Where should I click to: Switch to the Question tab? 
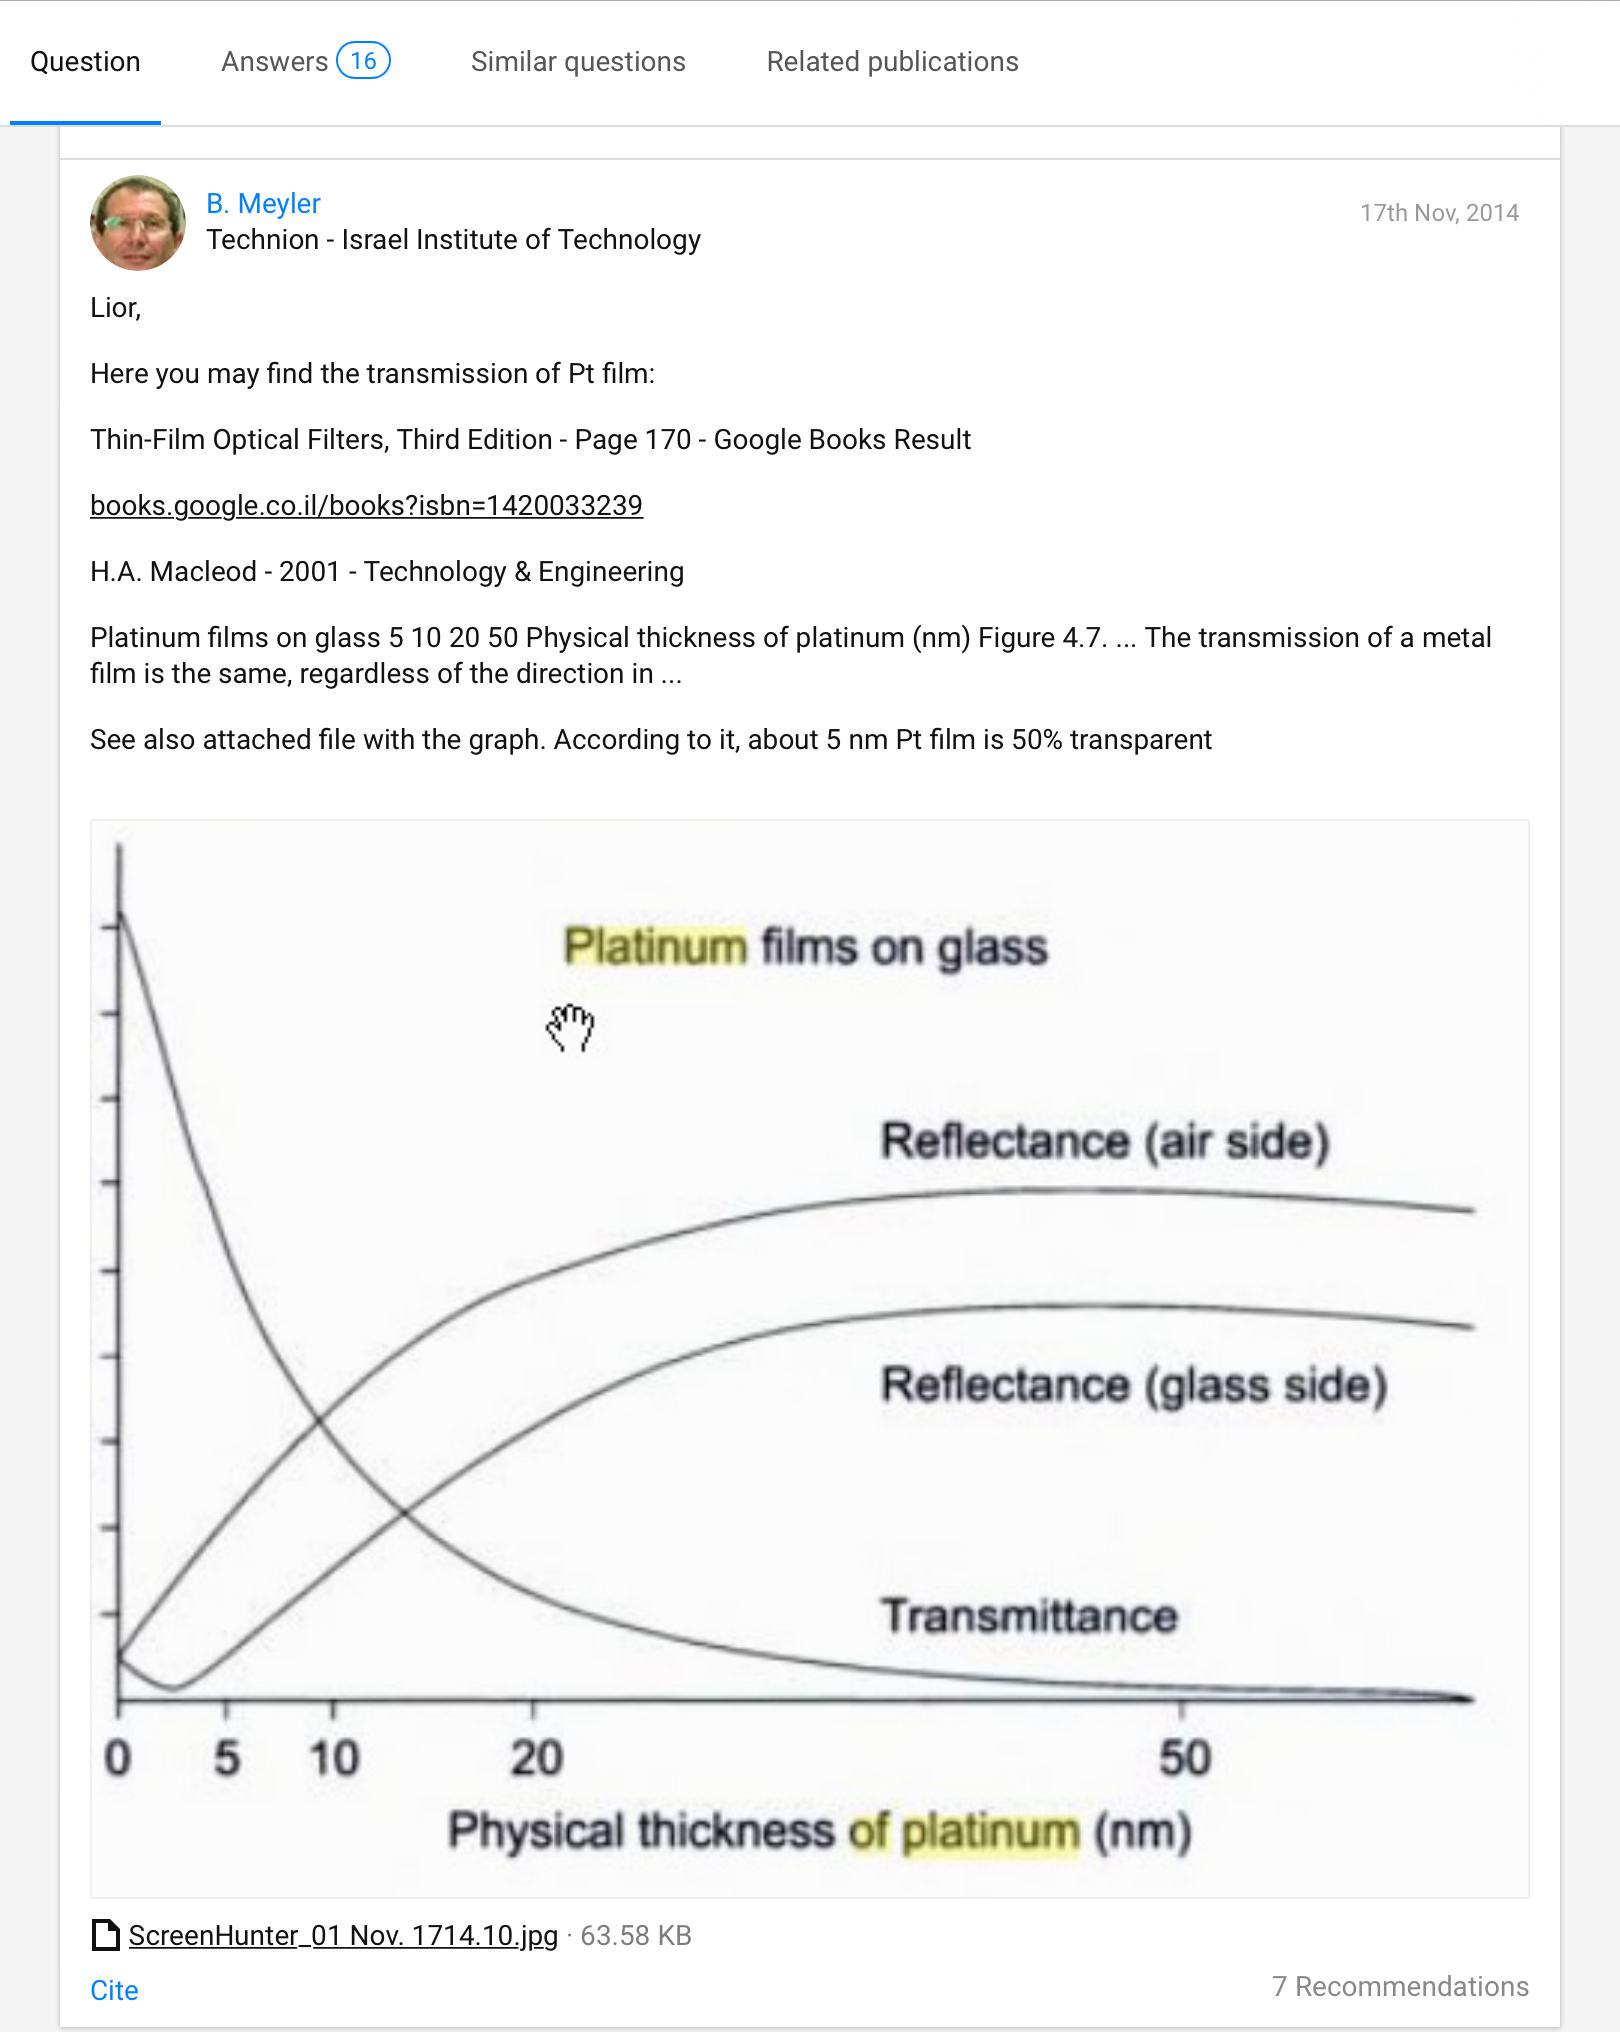85,62
